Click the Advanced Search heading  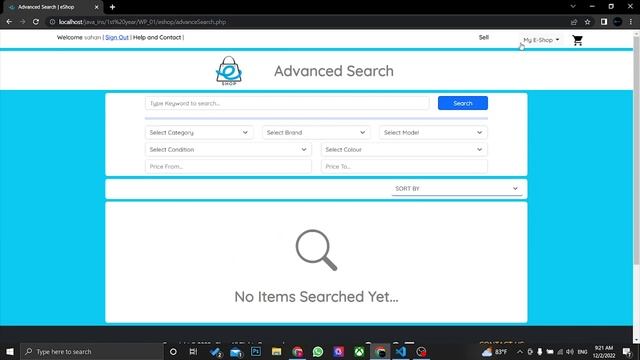[334, 71]
